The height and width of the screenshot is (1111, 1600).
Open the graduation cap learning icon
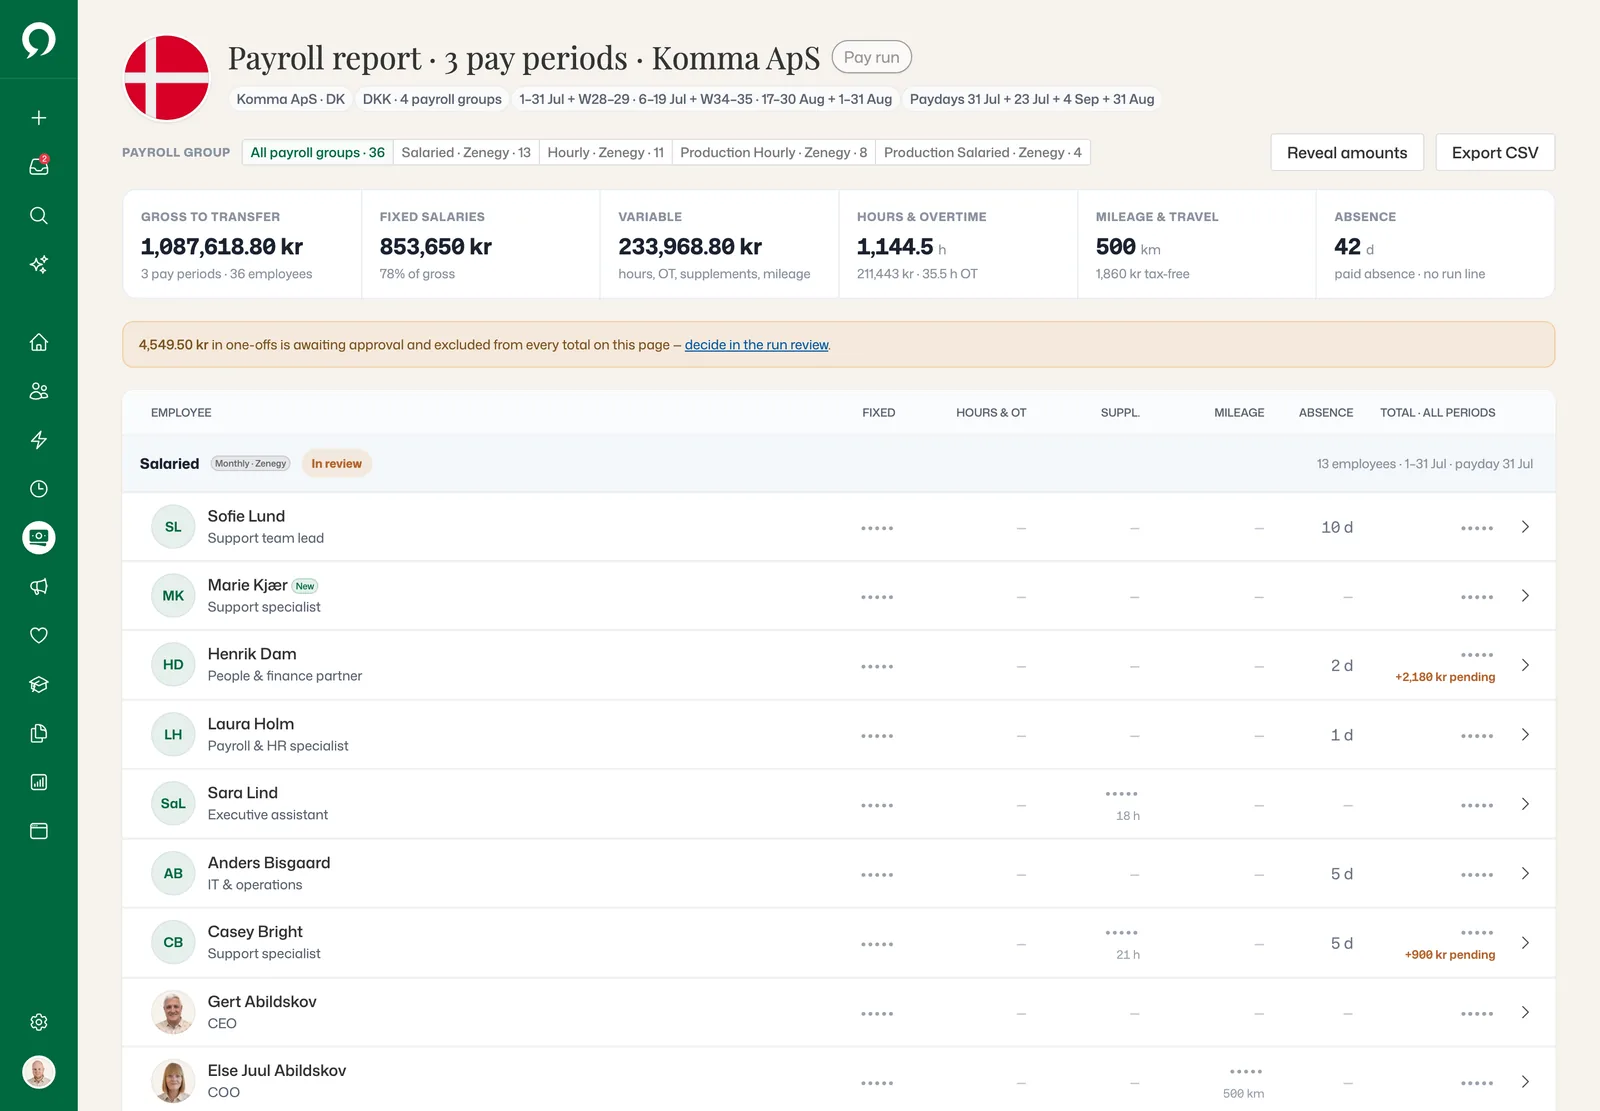pos(39,684)
